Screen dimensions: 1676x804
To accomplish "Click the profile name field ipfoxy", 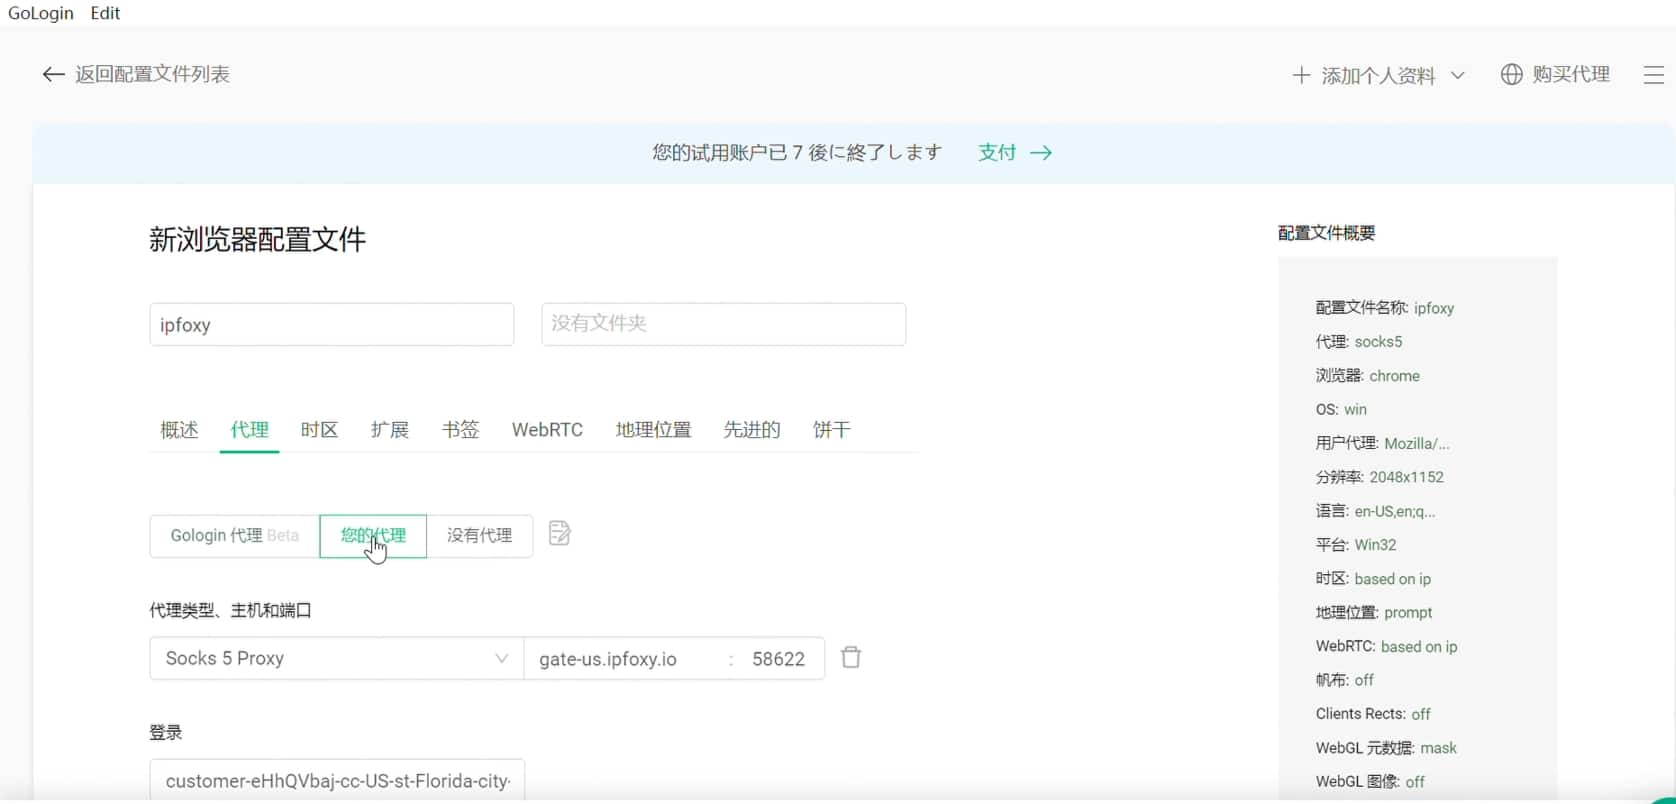I will (x=332, y=325).
